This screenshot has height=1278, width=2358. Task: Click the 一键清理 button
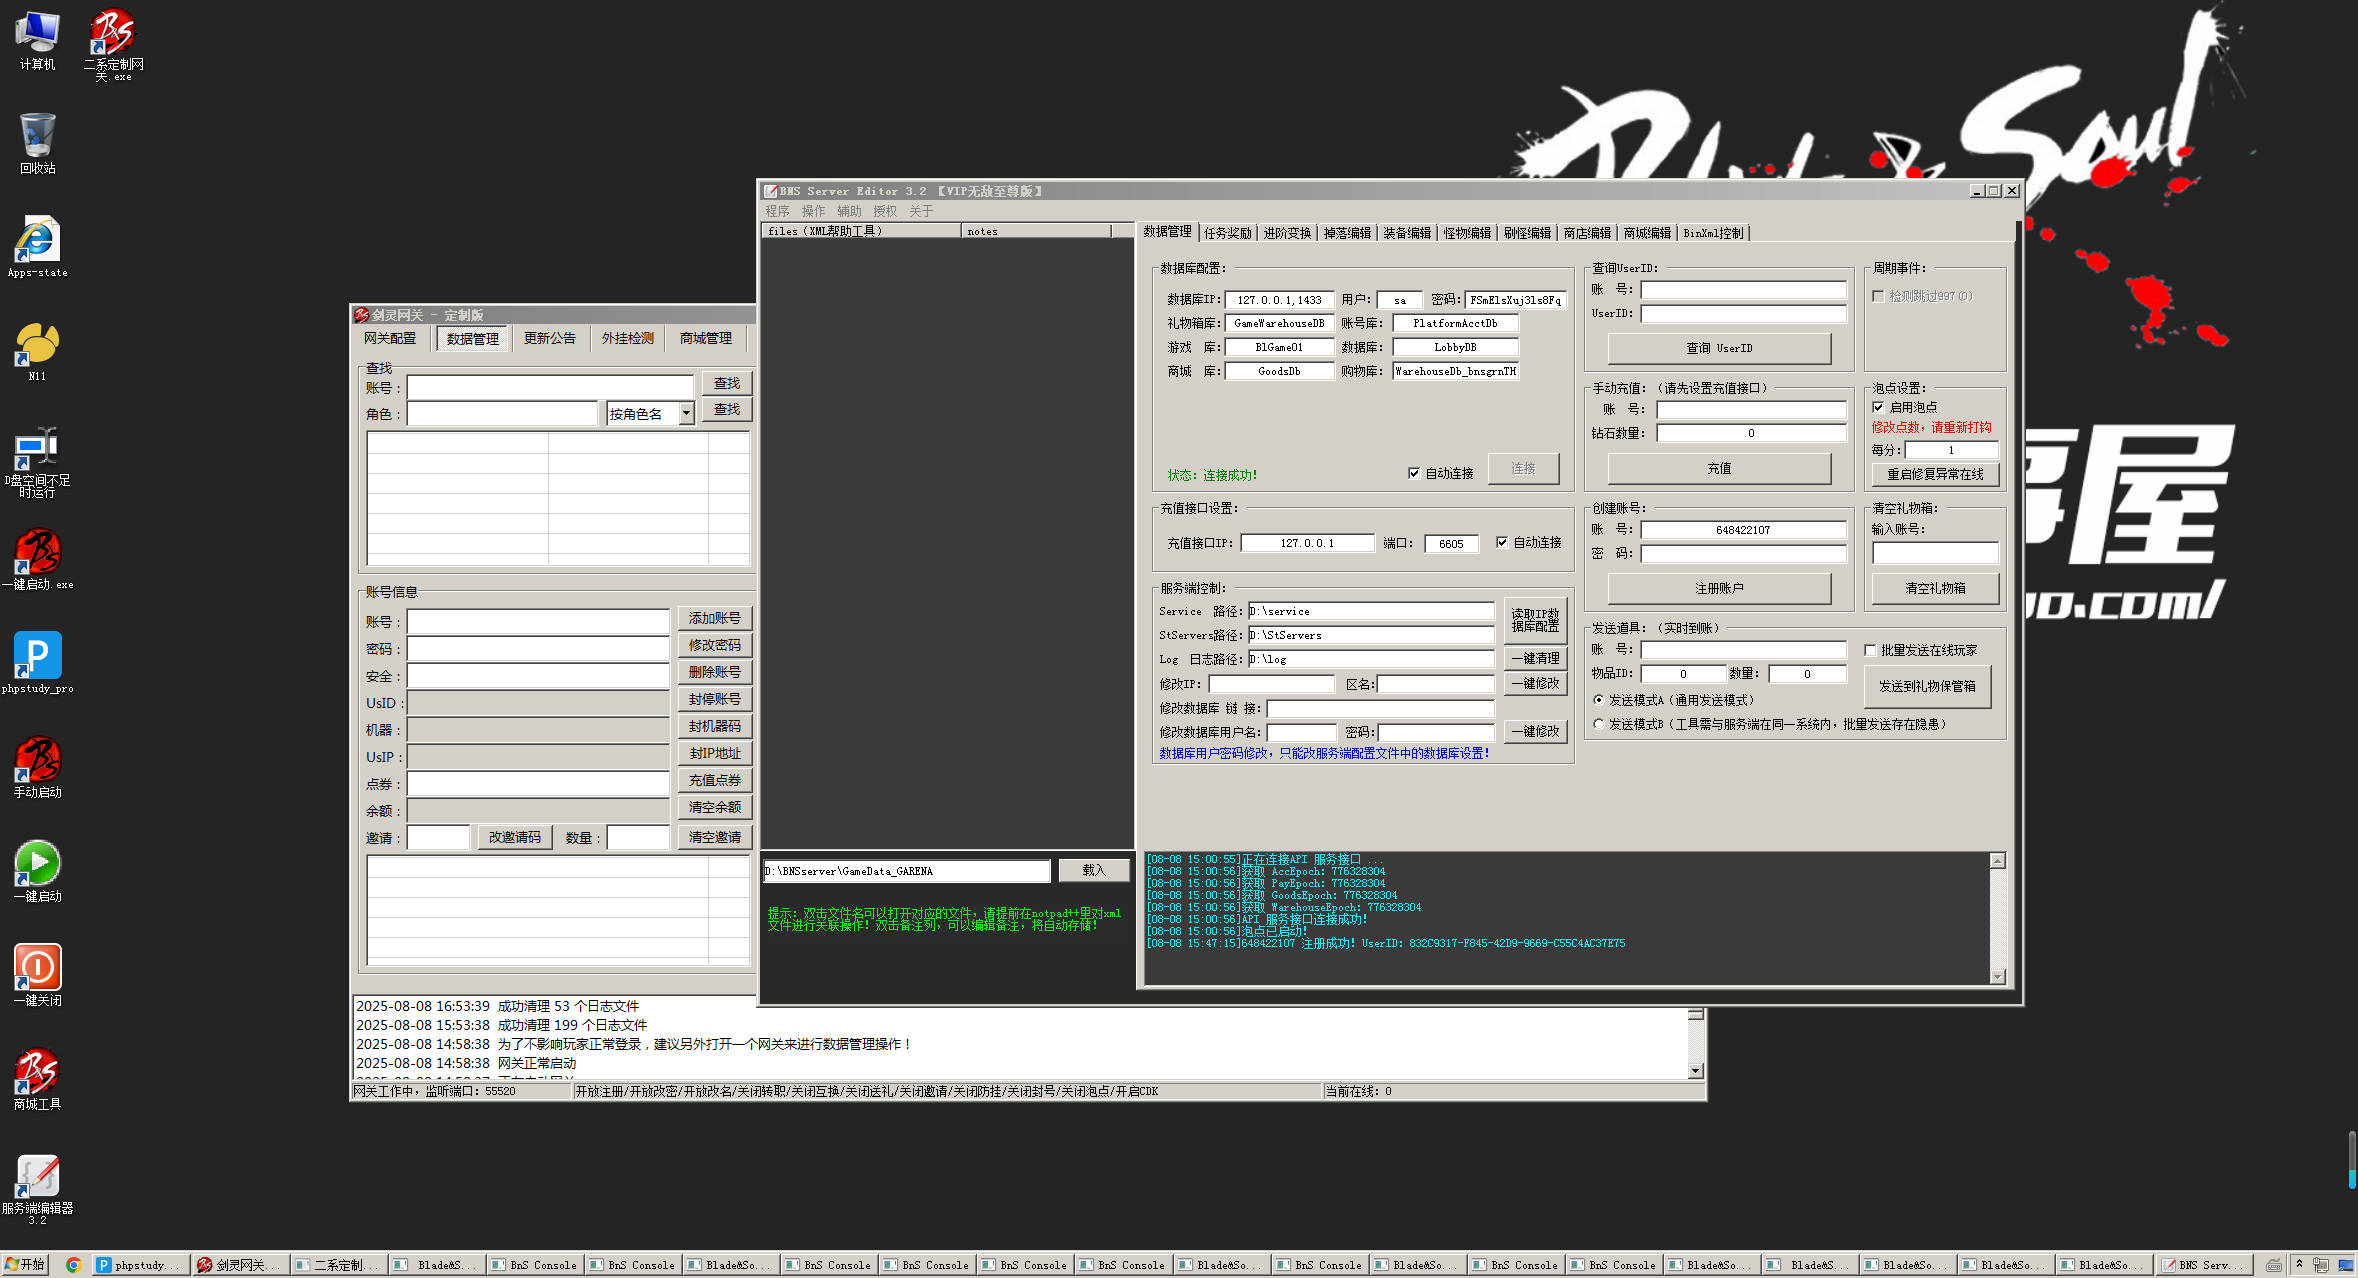click(1535, 658)
